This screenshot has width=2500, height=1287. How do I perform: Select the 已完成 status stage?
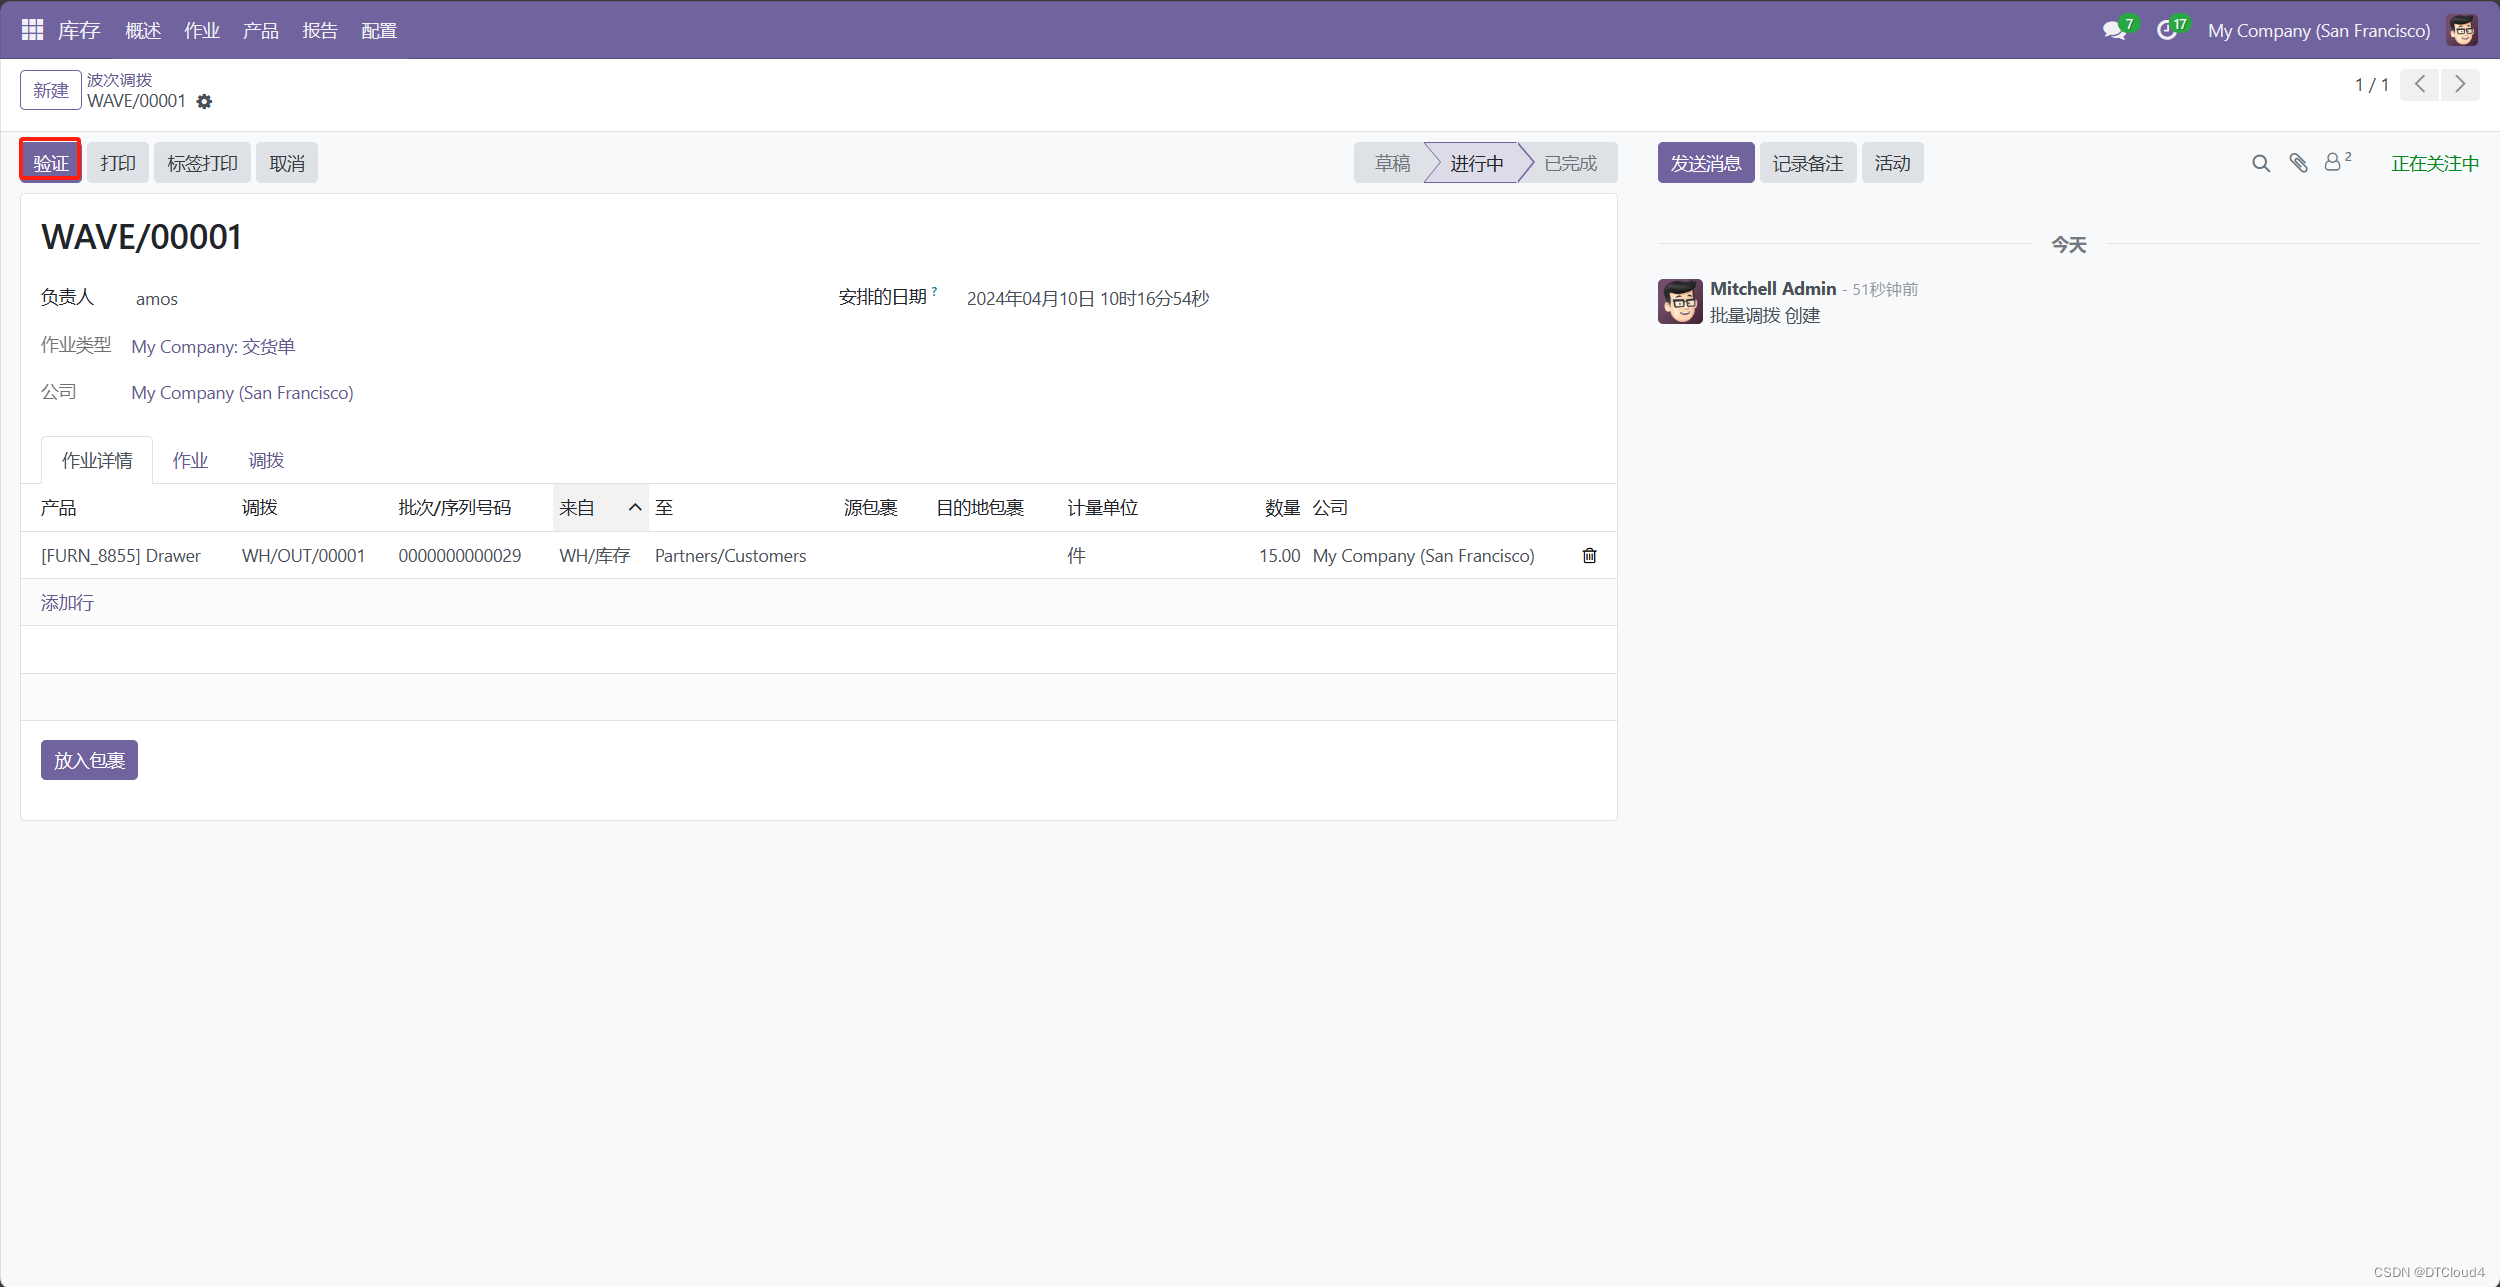tap(1570, 163)
